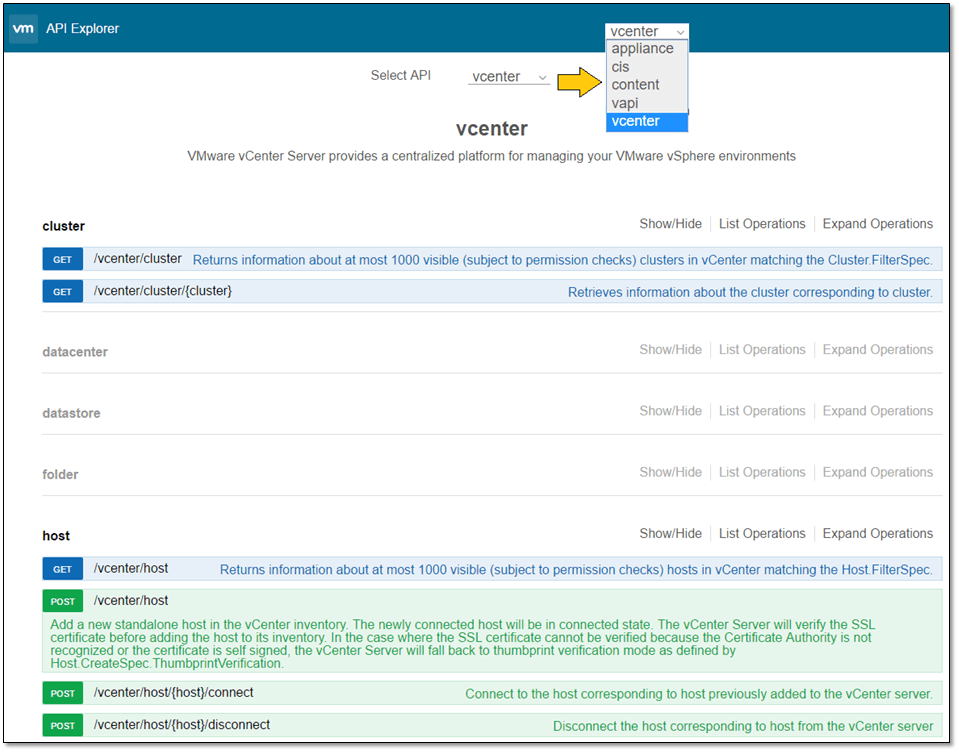Choose content from the API list

[x=646, y=85]
